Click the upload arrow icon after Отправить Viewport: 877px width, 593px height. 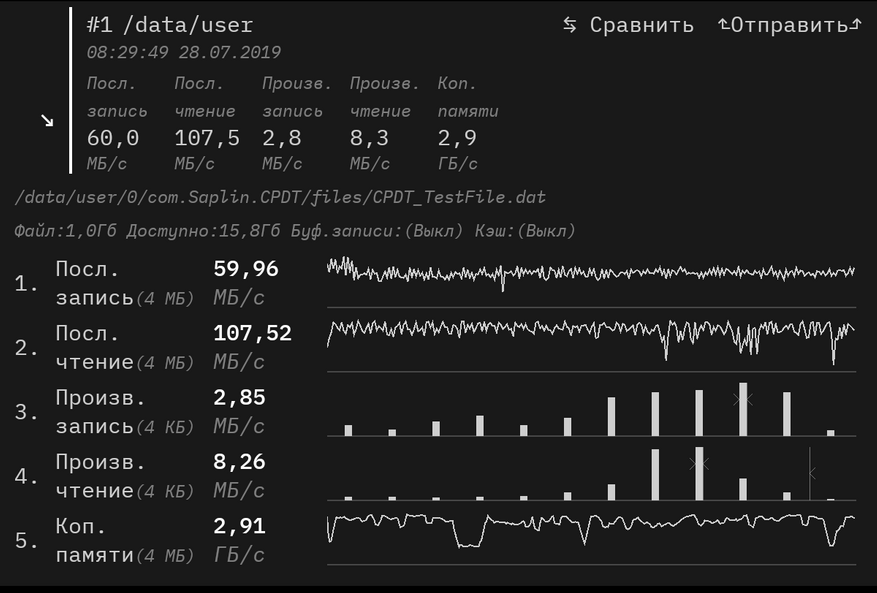[855, 25]
